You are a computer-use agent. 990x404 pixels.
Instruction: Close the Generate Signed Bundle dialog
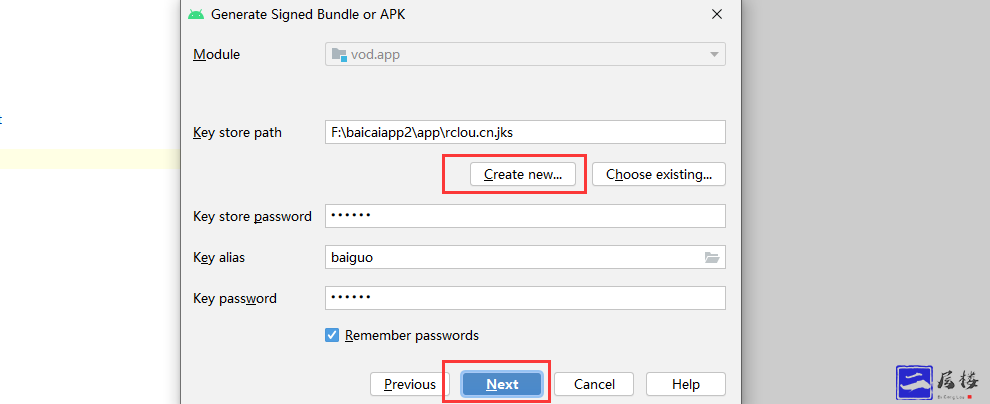(x=717, y=14)
